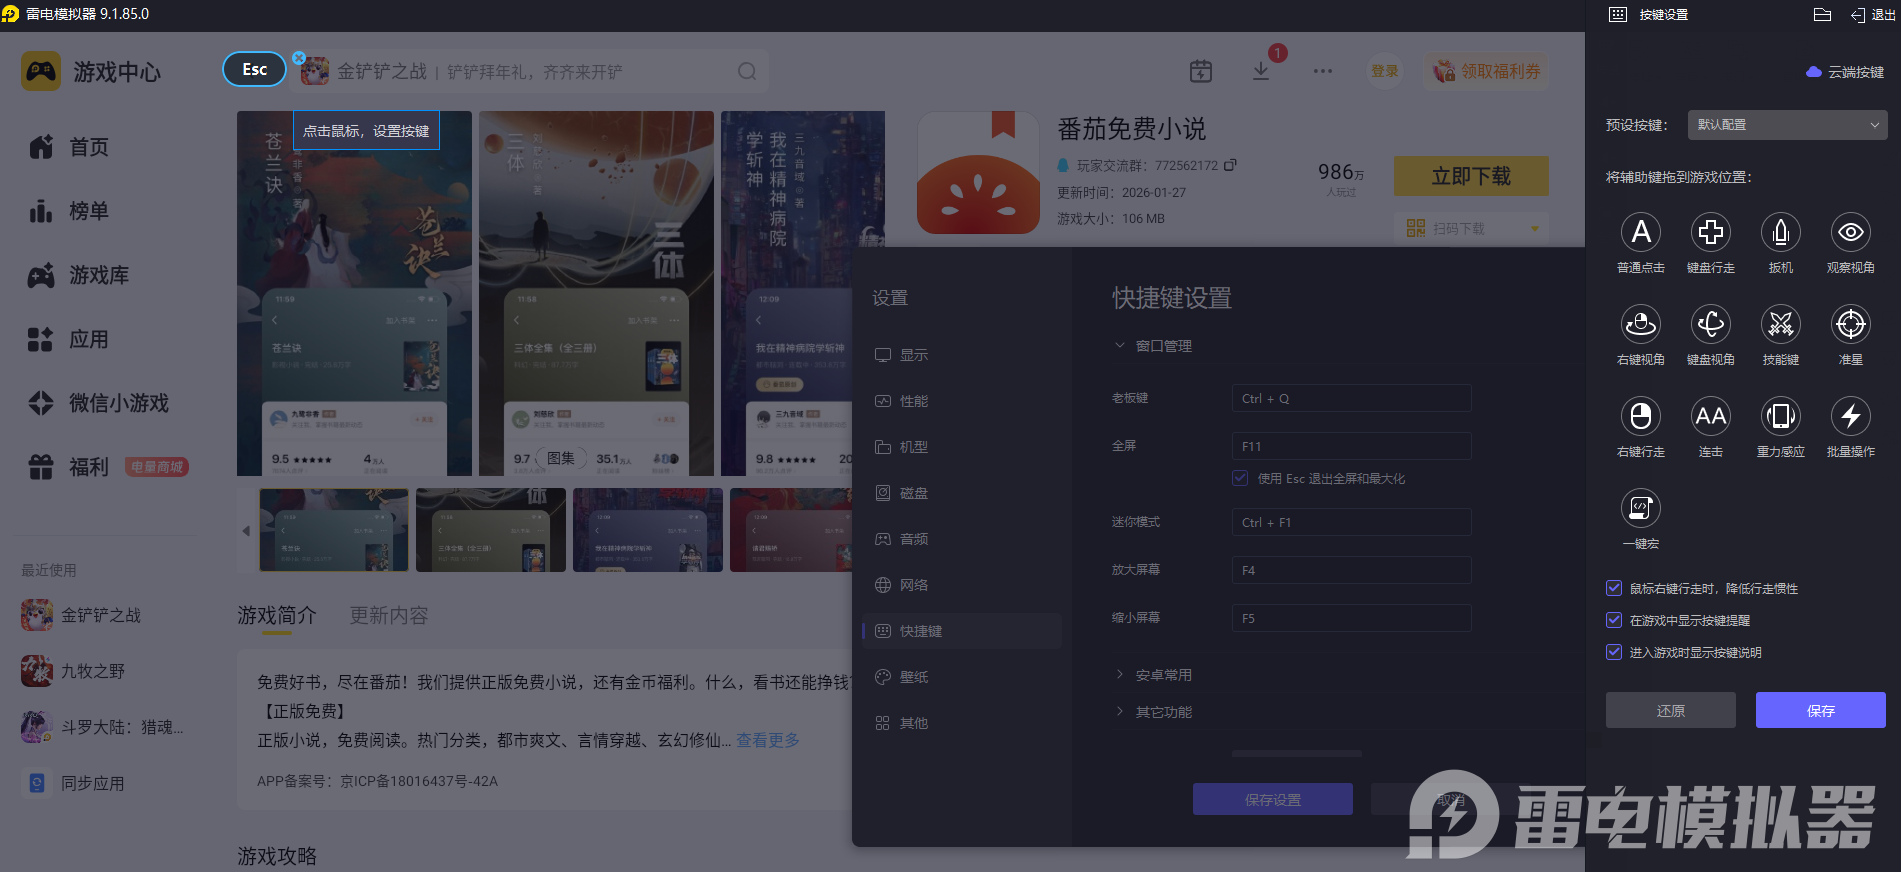Image resolution: width=1901 pixels, height=872 pixels.
Task: Select the 批量操作 lightning icon
Action: pos(1850,417)
